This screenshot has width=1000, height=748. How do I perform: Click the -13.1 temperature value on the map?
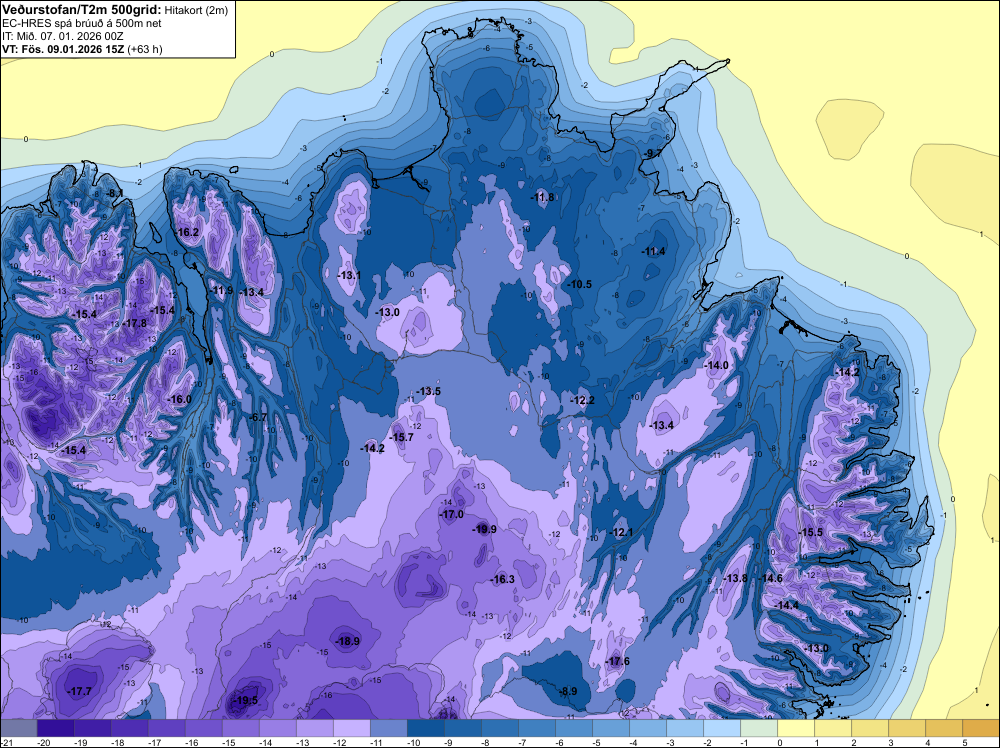349,275
